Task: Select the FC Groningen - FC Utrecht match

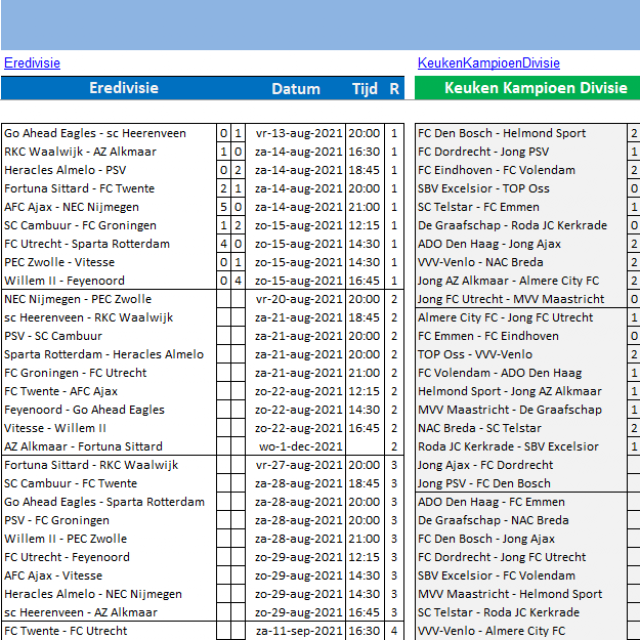Action: click(x=76, y=373)
